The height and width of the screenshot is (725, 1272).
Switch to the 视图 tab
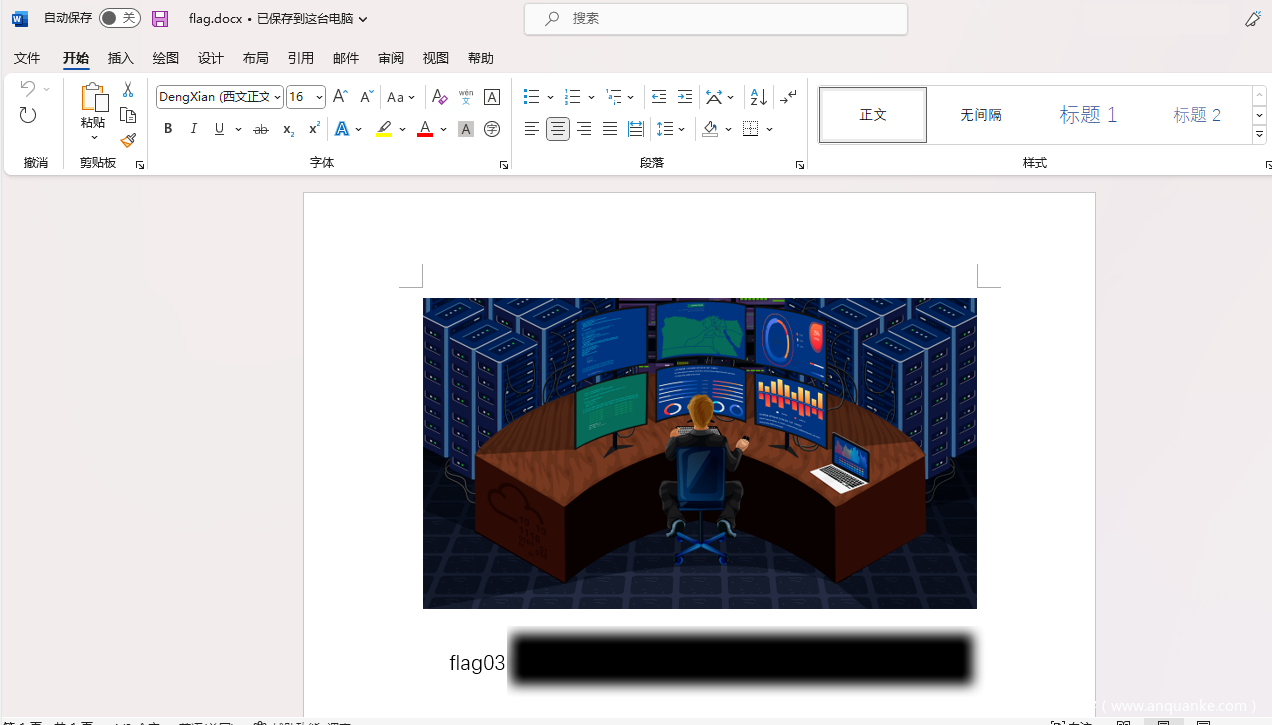tap(436, 58)
